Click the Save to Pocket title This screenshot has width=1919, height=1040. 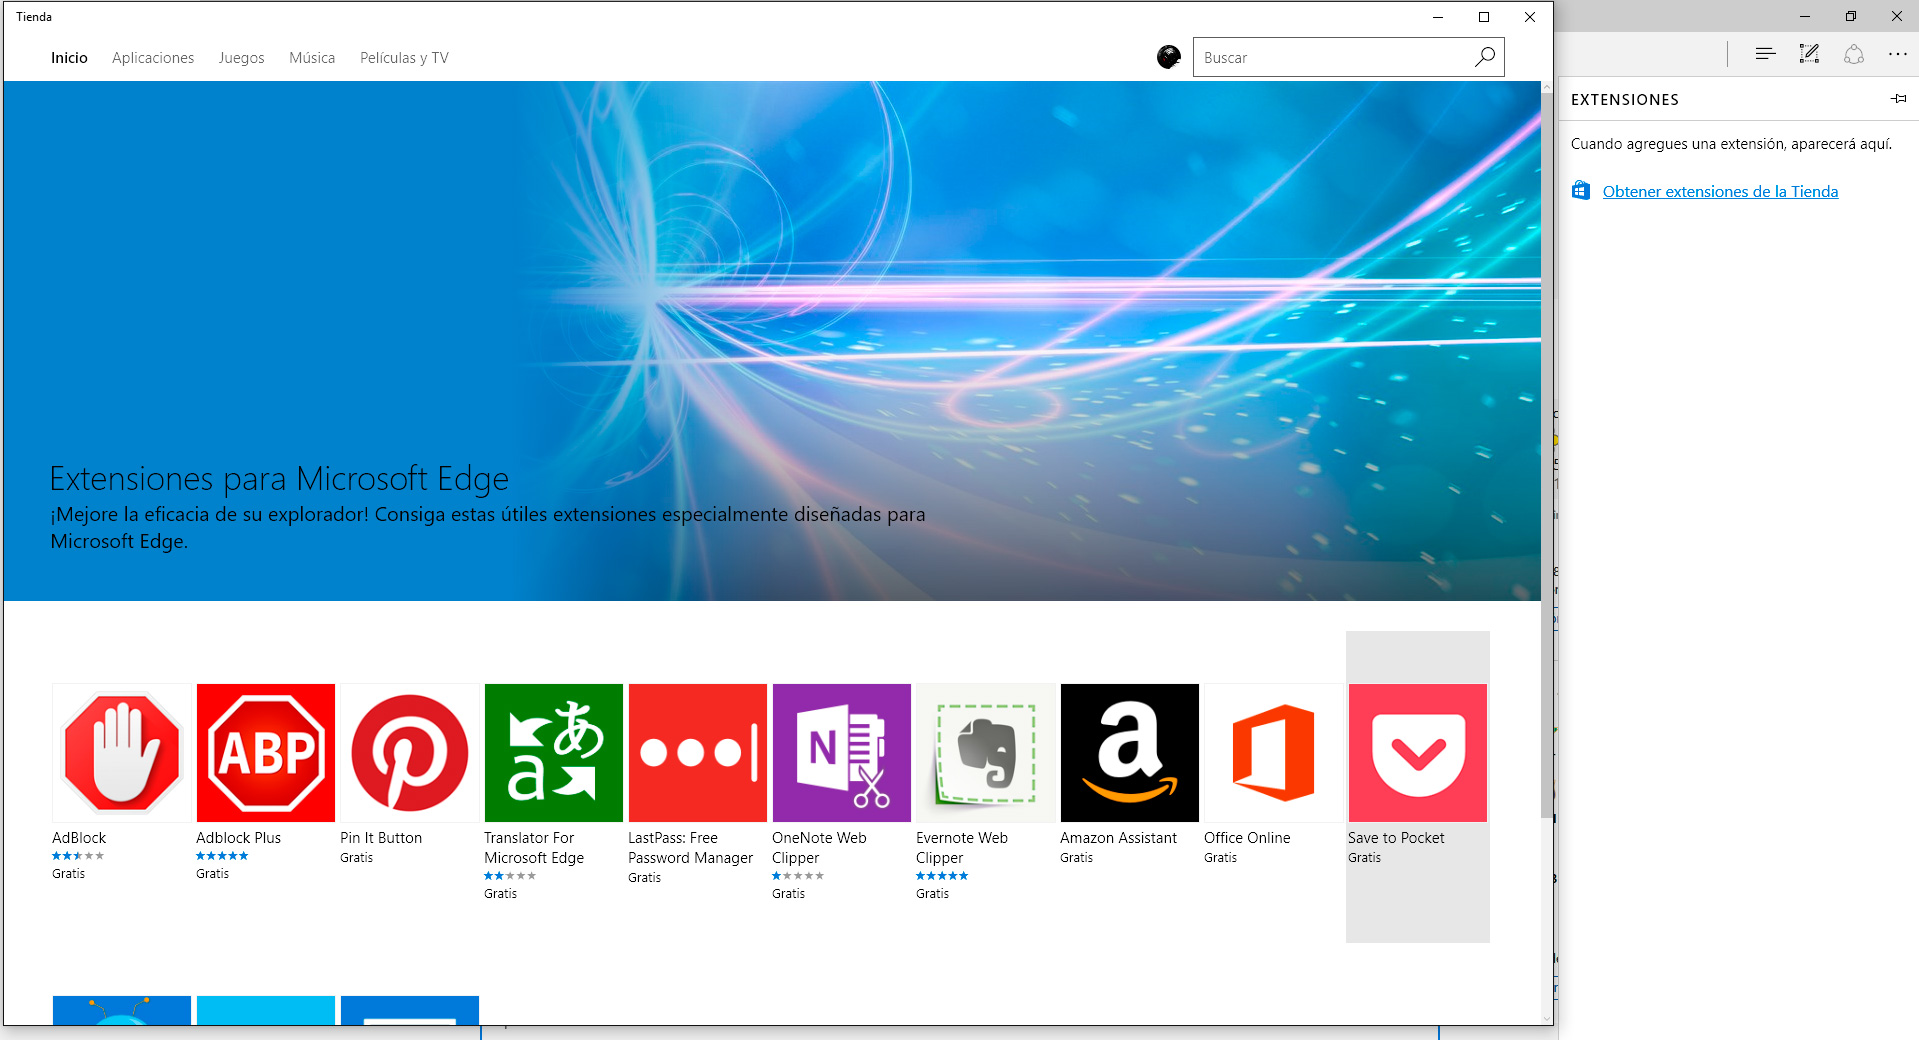point(1396,838)
